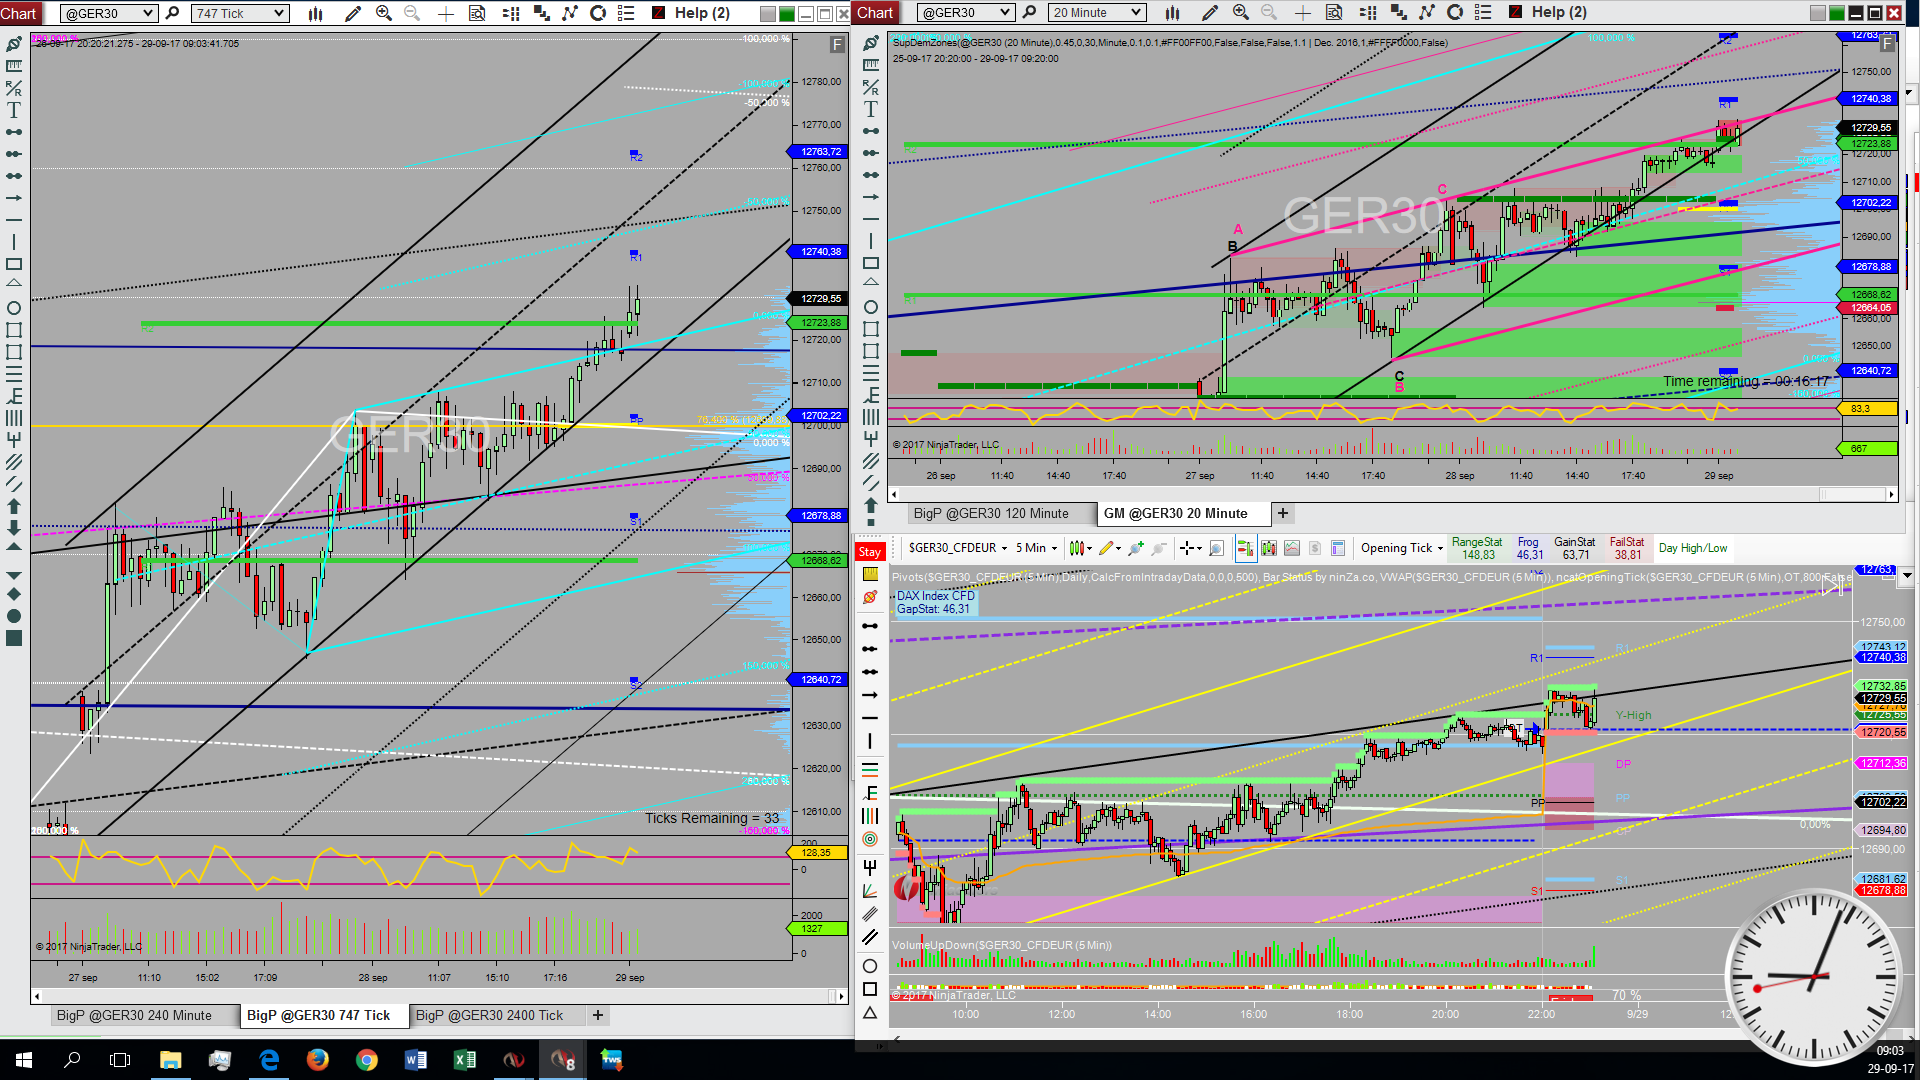Toggle chart trader panel in 5 Min toolbar
The image size is (1920, 1080).
point(1245,548)
